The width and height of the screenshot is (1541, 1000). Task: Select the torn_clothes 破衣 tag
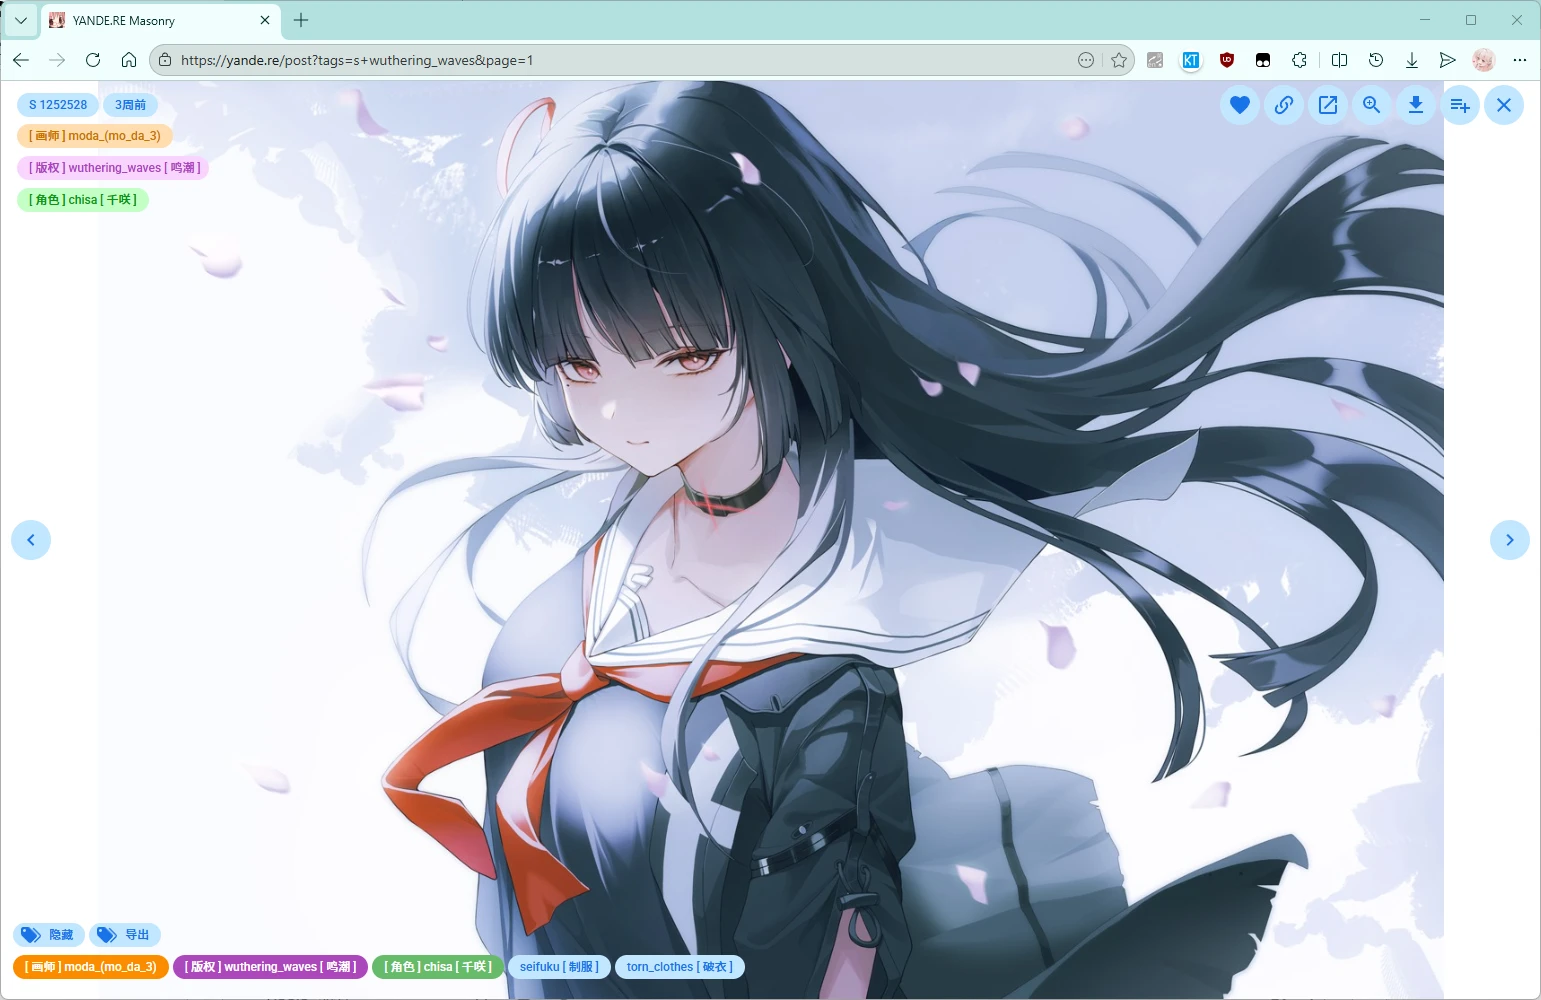(x=680, y=967)
